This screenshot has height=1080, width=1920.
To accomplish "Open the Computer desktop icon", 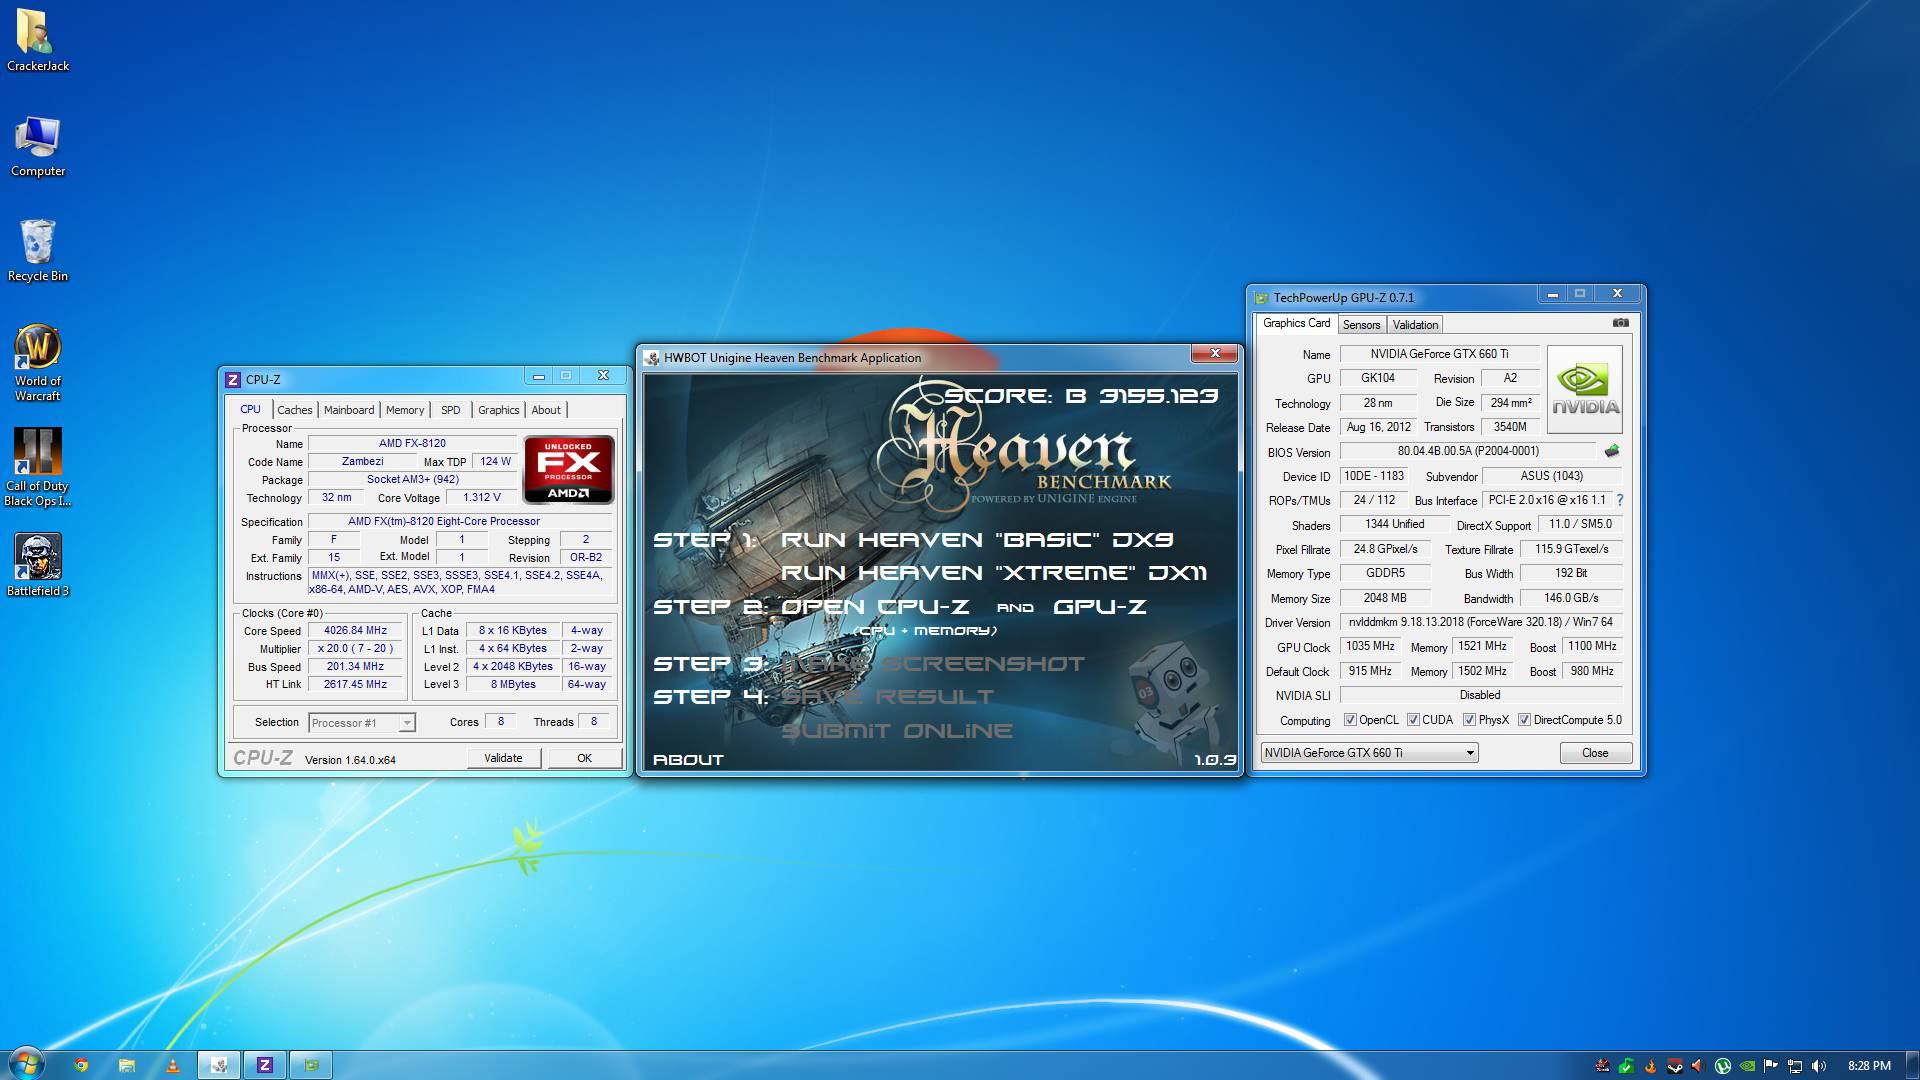I will pyautogui.click(x=38, y=146).
